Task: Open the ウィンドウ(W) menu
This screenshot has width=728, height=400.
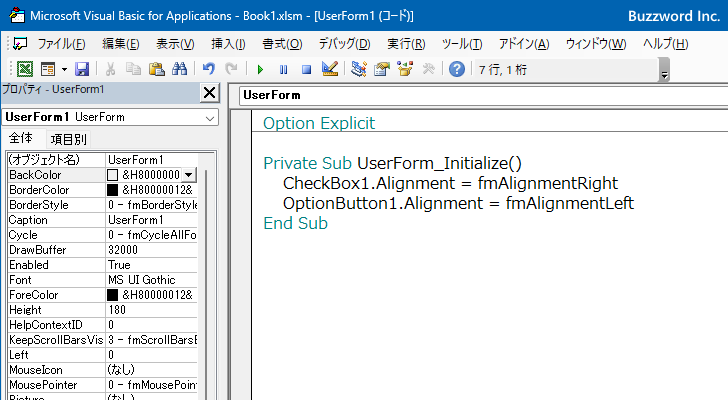Action: 596,44
